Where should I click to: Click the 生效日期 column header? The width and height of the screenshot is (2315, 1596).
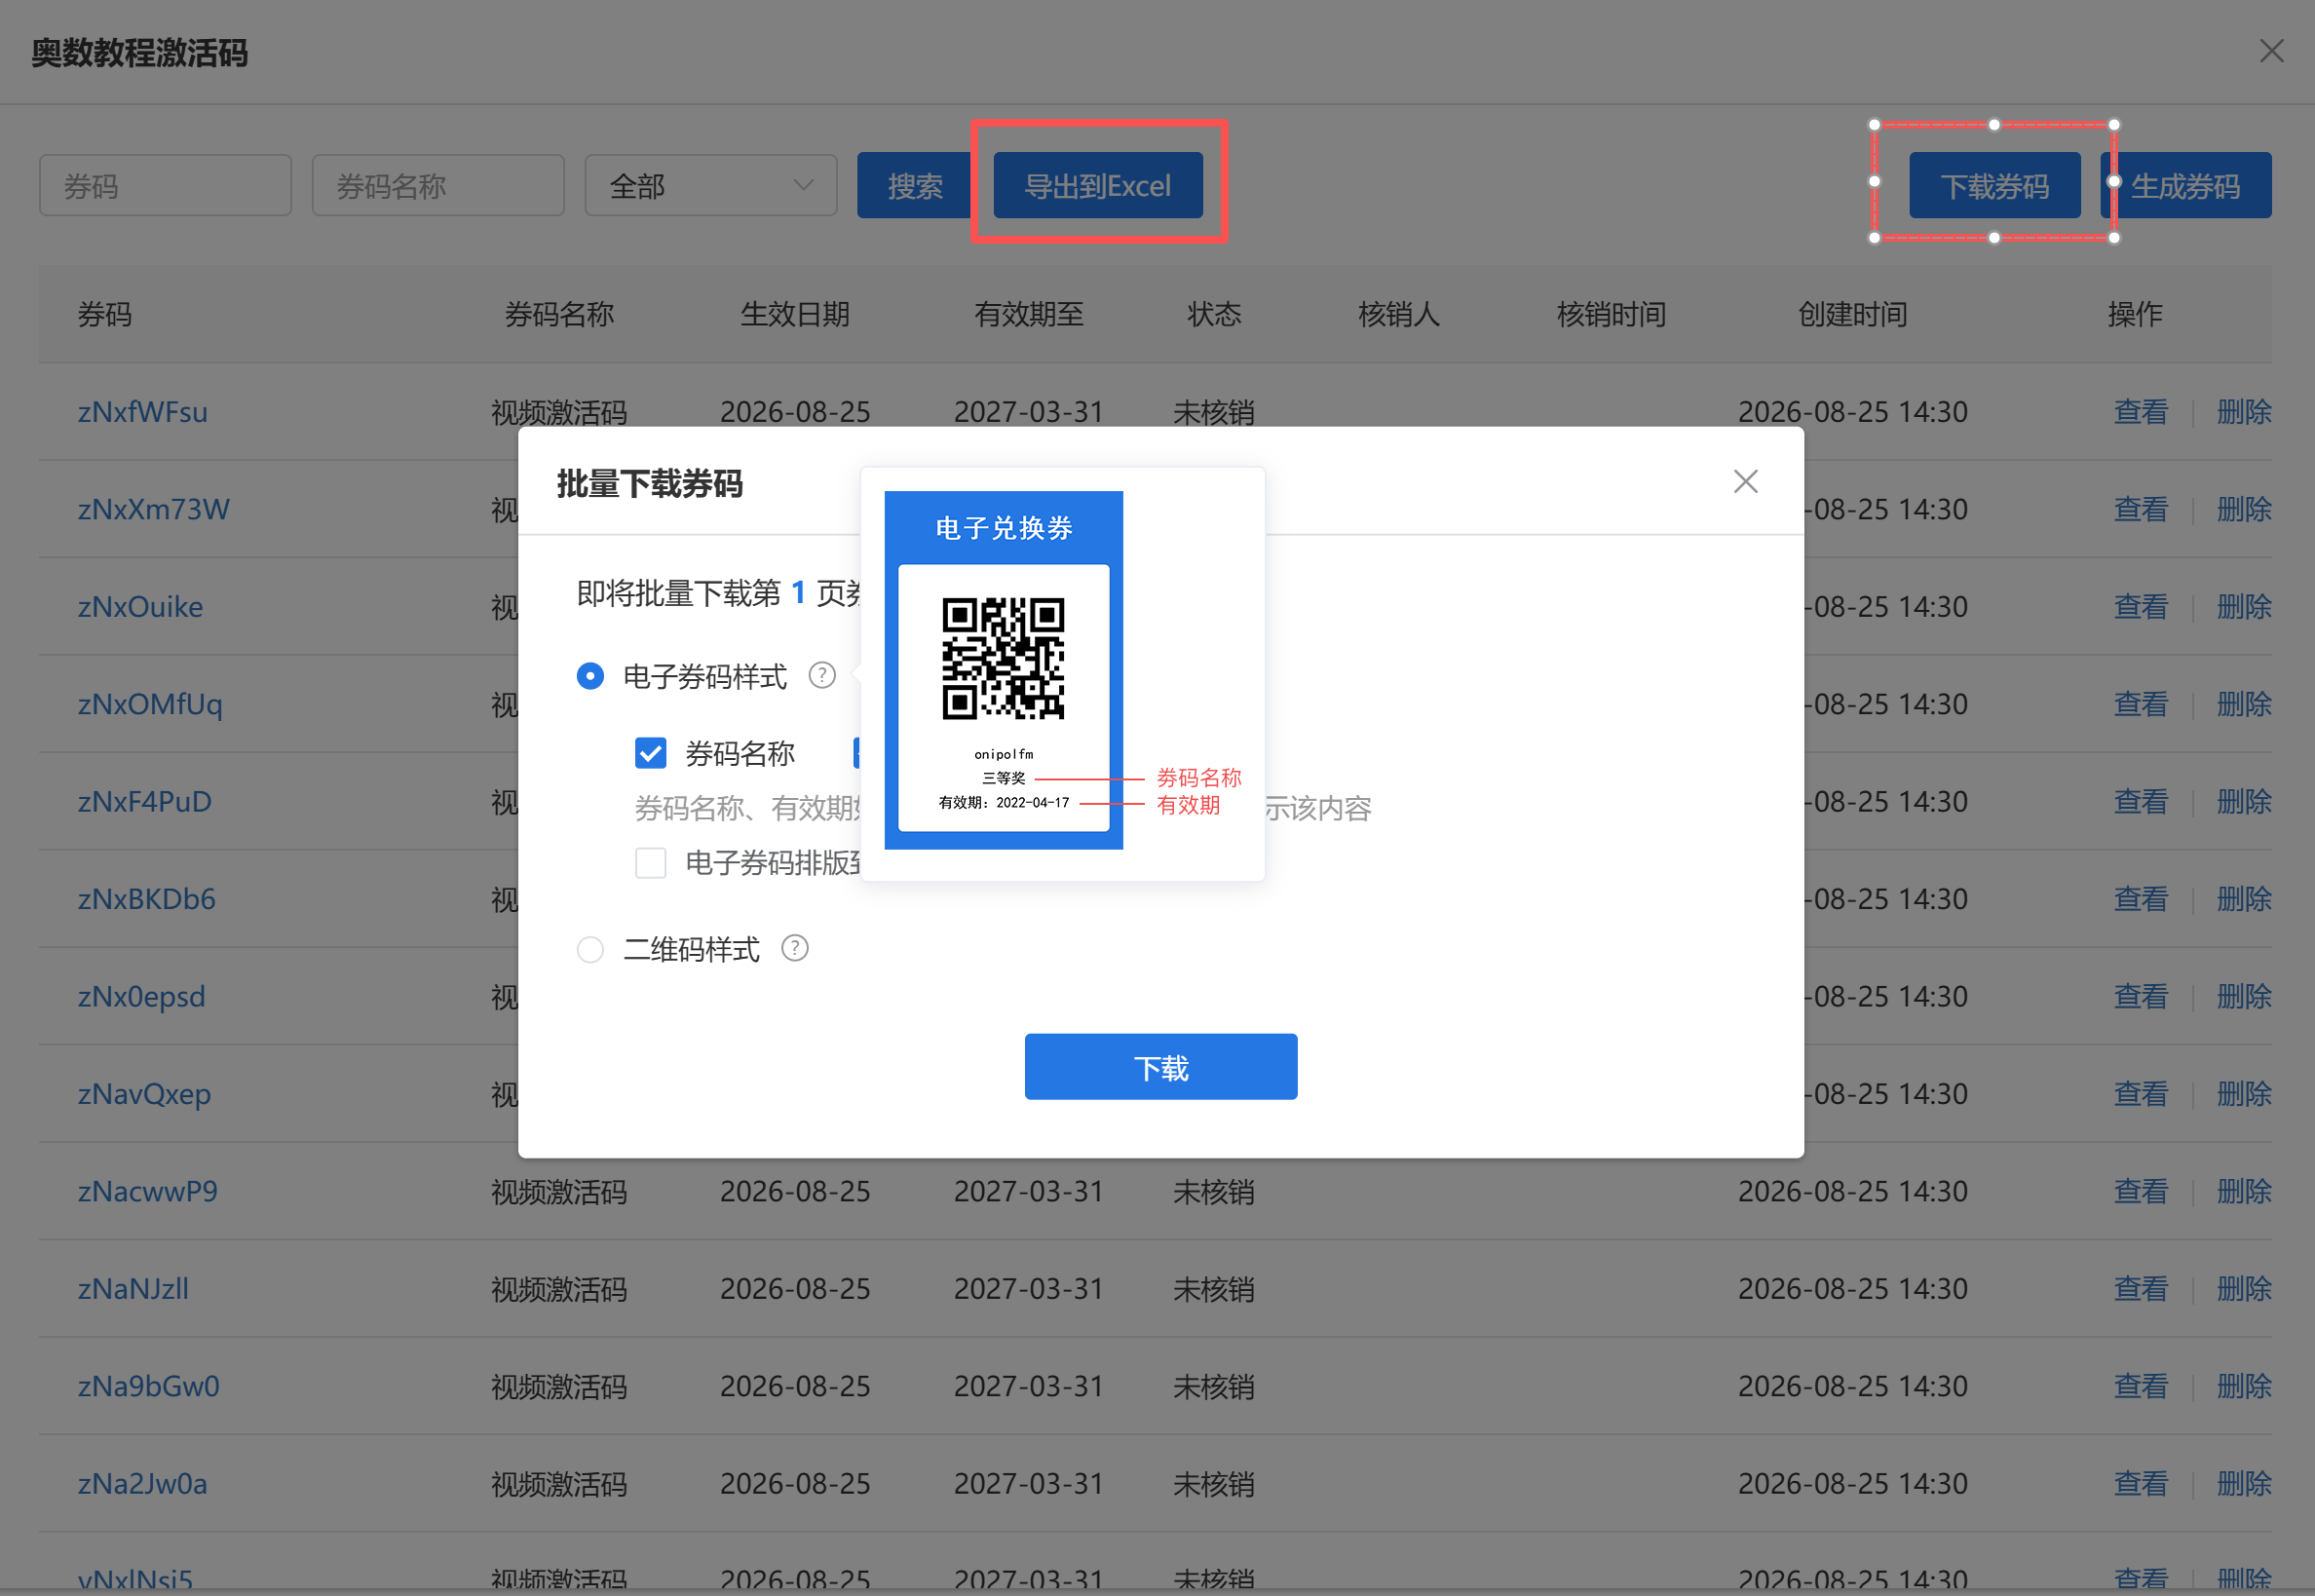point(795,314)
